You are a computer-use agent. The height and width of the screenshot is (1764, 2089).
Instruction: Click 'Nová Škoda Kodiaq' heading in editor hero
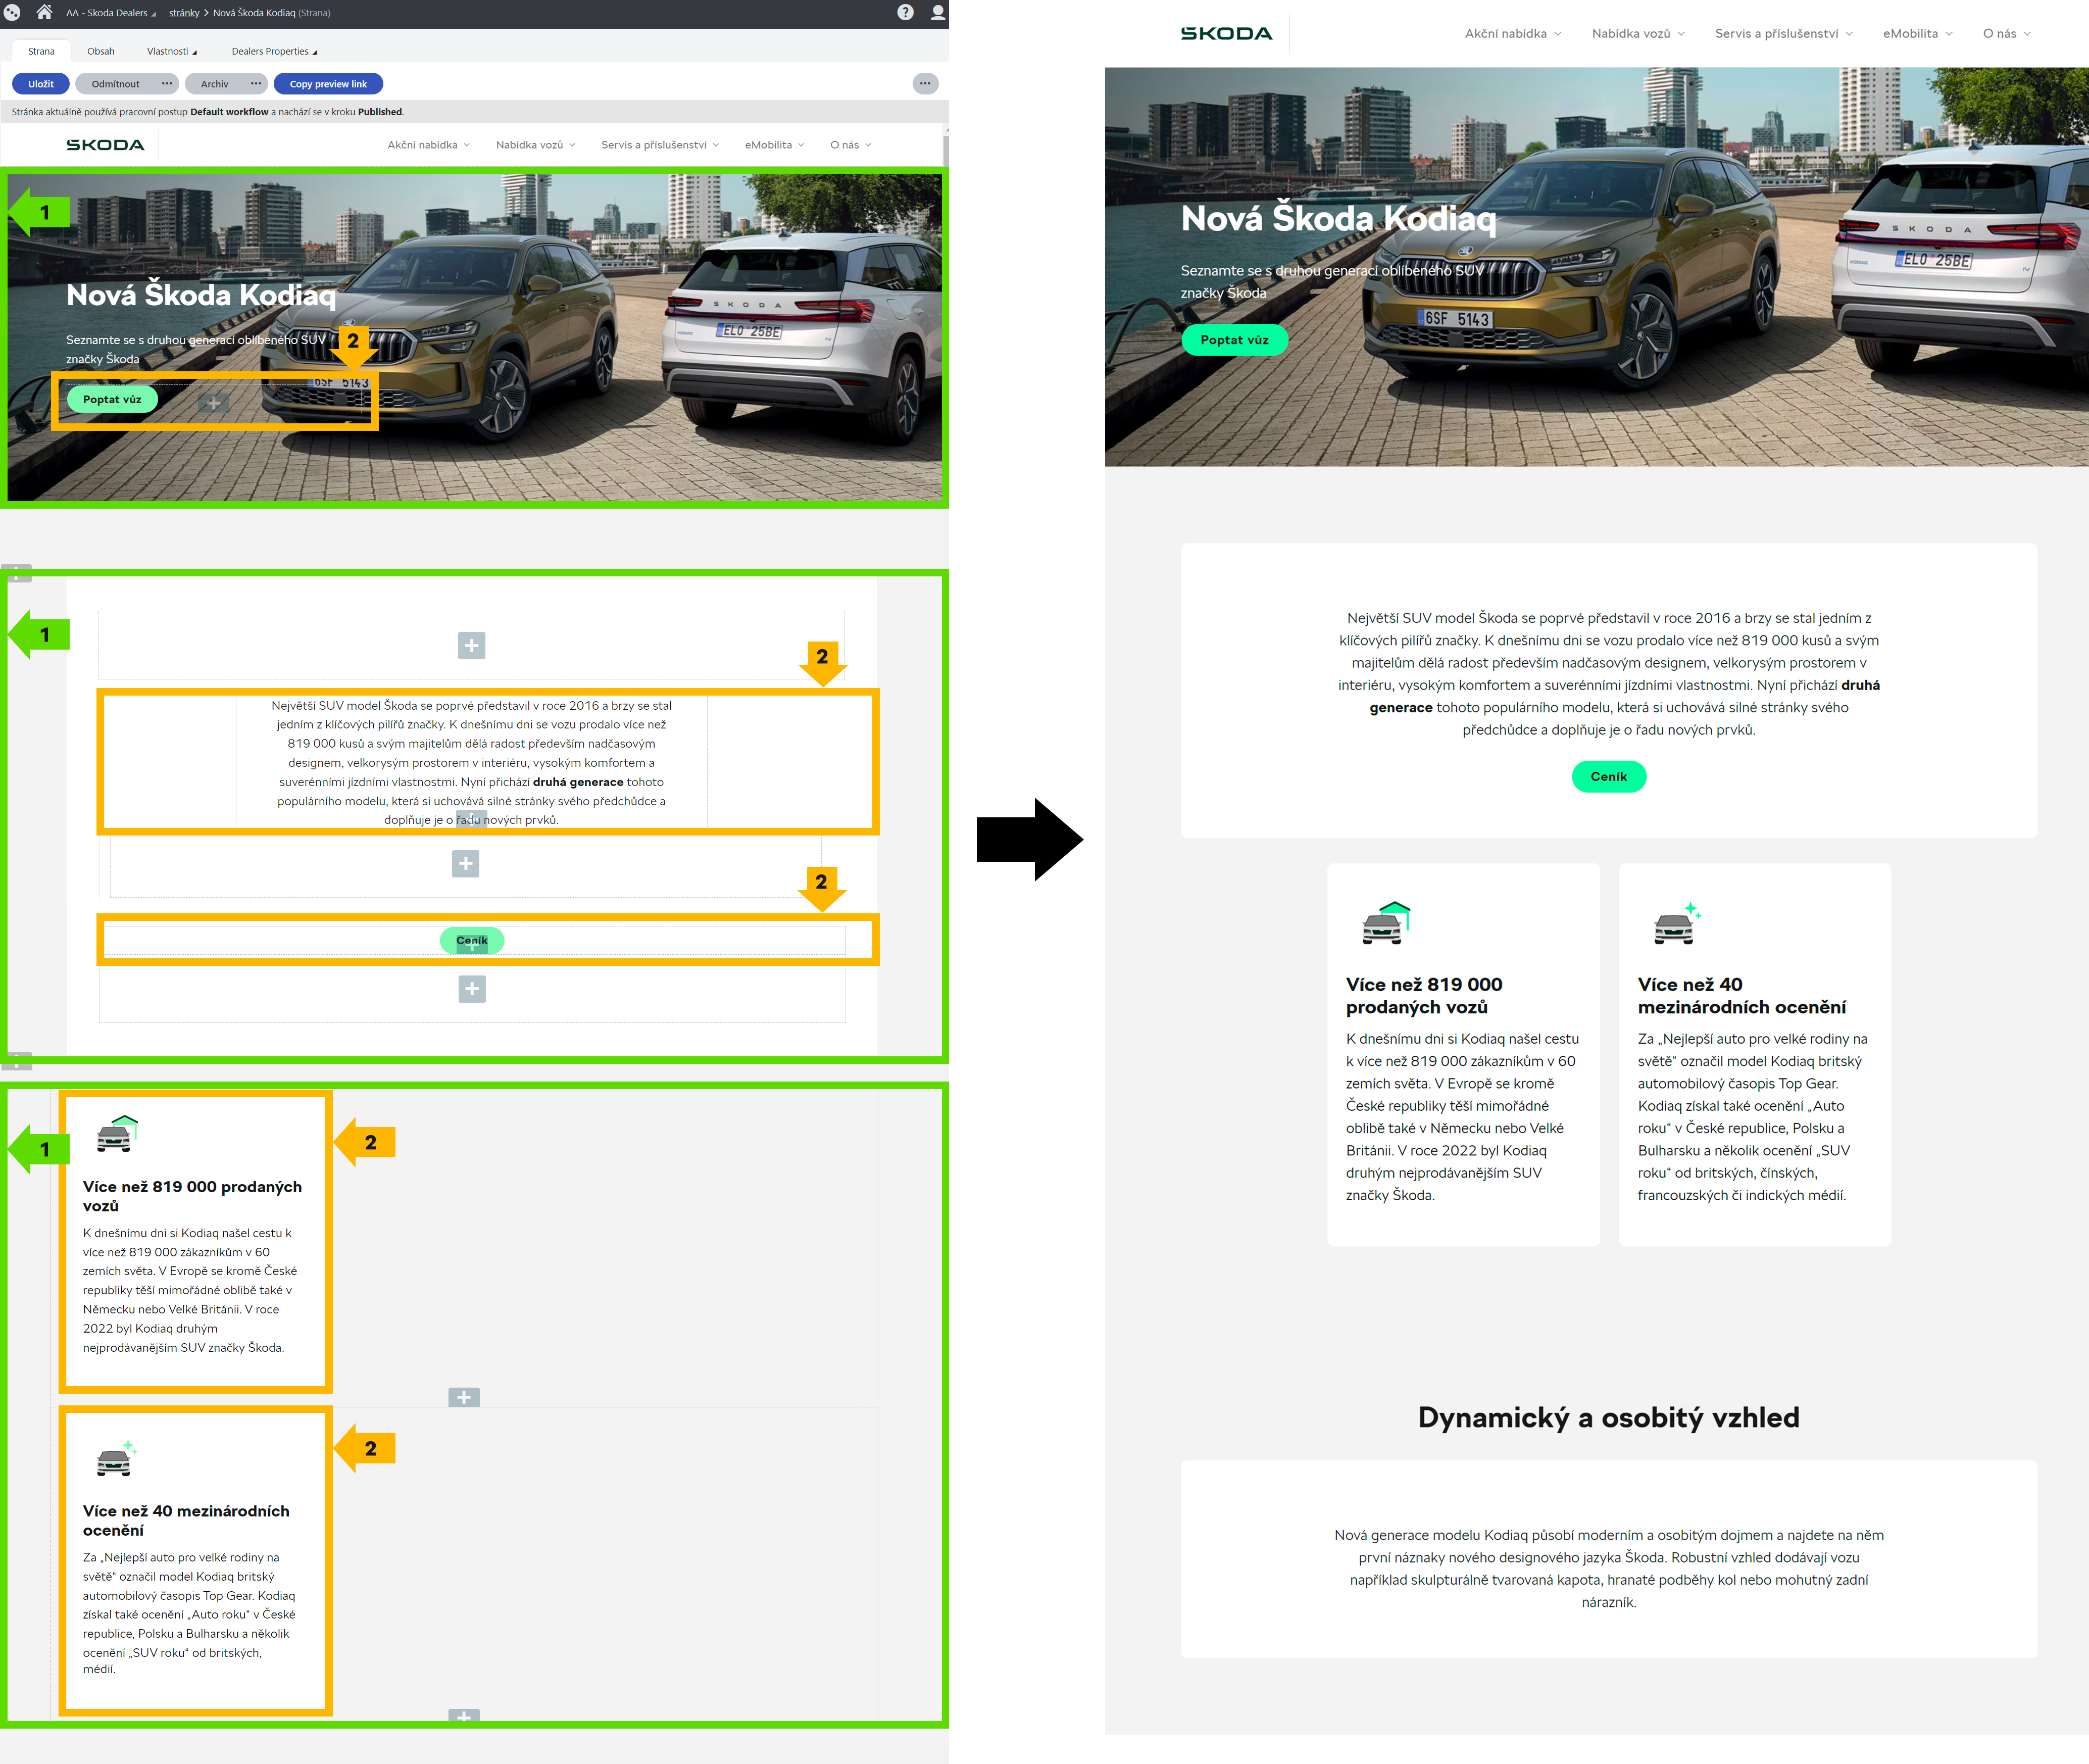(201, 295)
